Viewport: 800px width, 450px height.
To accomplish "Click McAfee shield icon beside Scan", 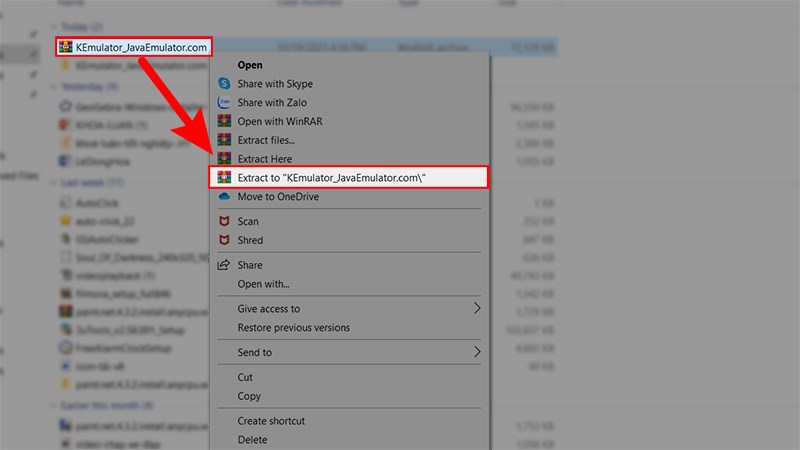I will [224, 221].
